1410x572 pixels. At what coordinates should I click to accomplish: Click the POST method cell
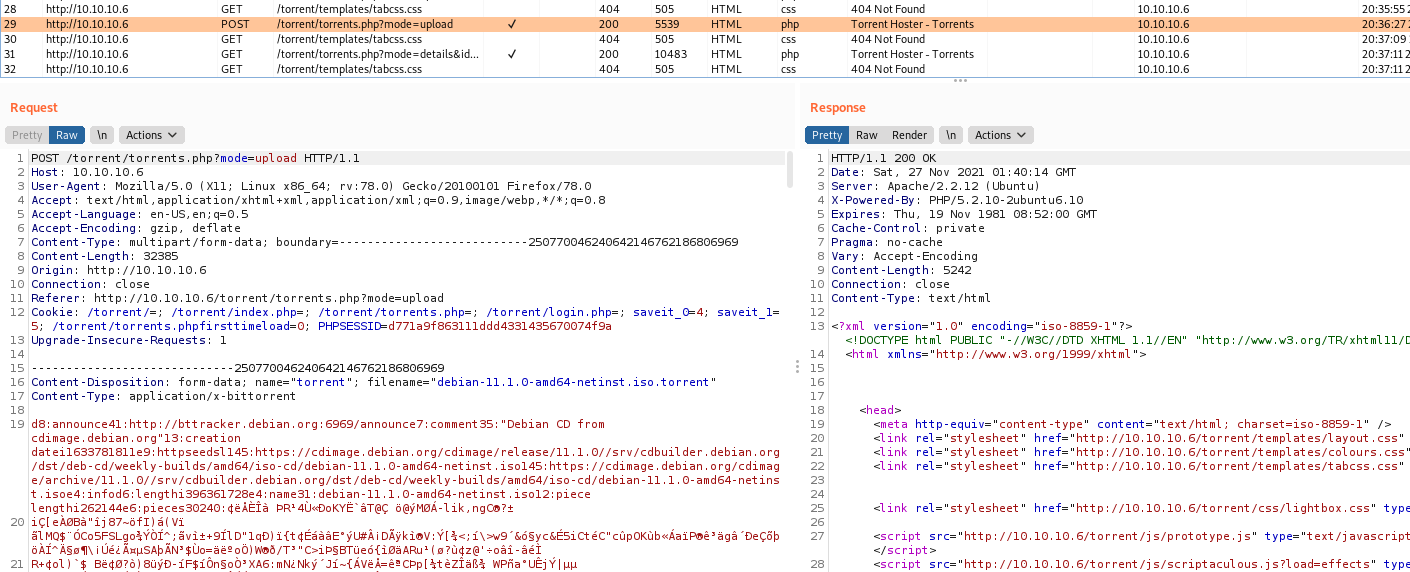coord(235,24)
